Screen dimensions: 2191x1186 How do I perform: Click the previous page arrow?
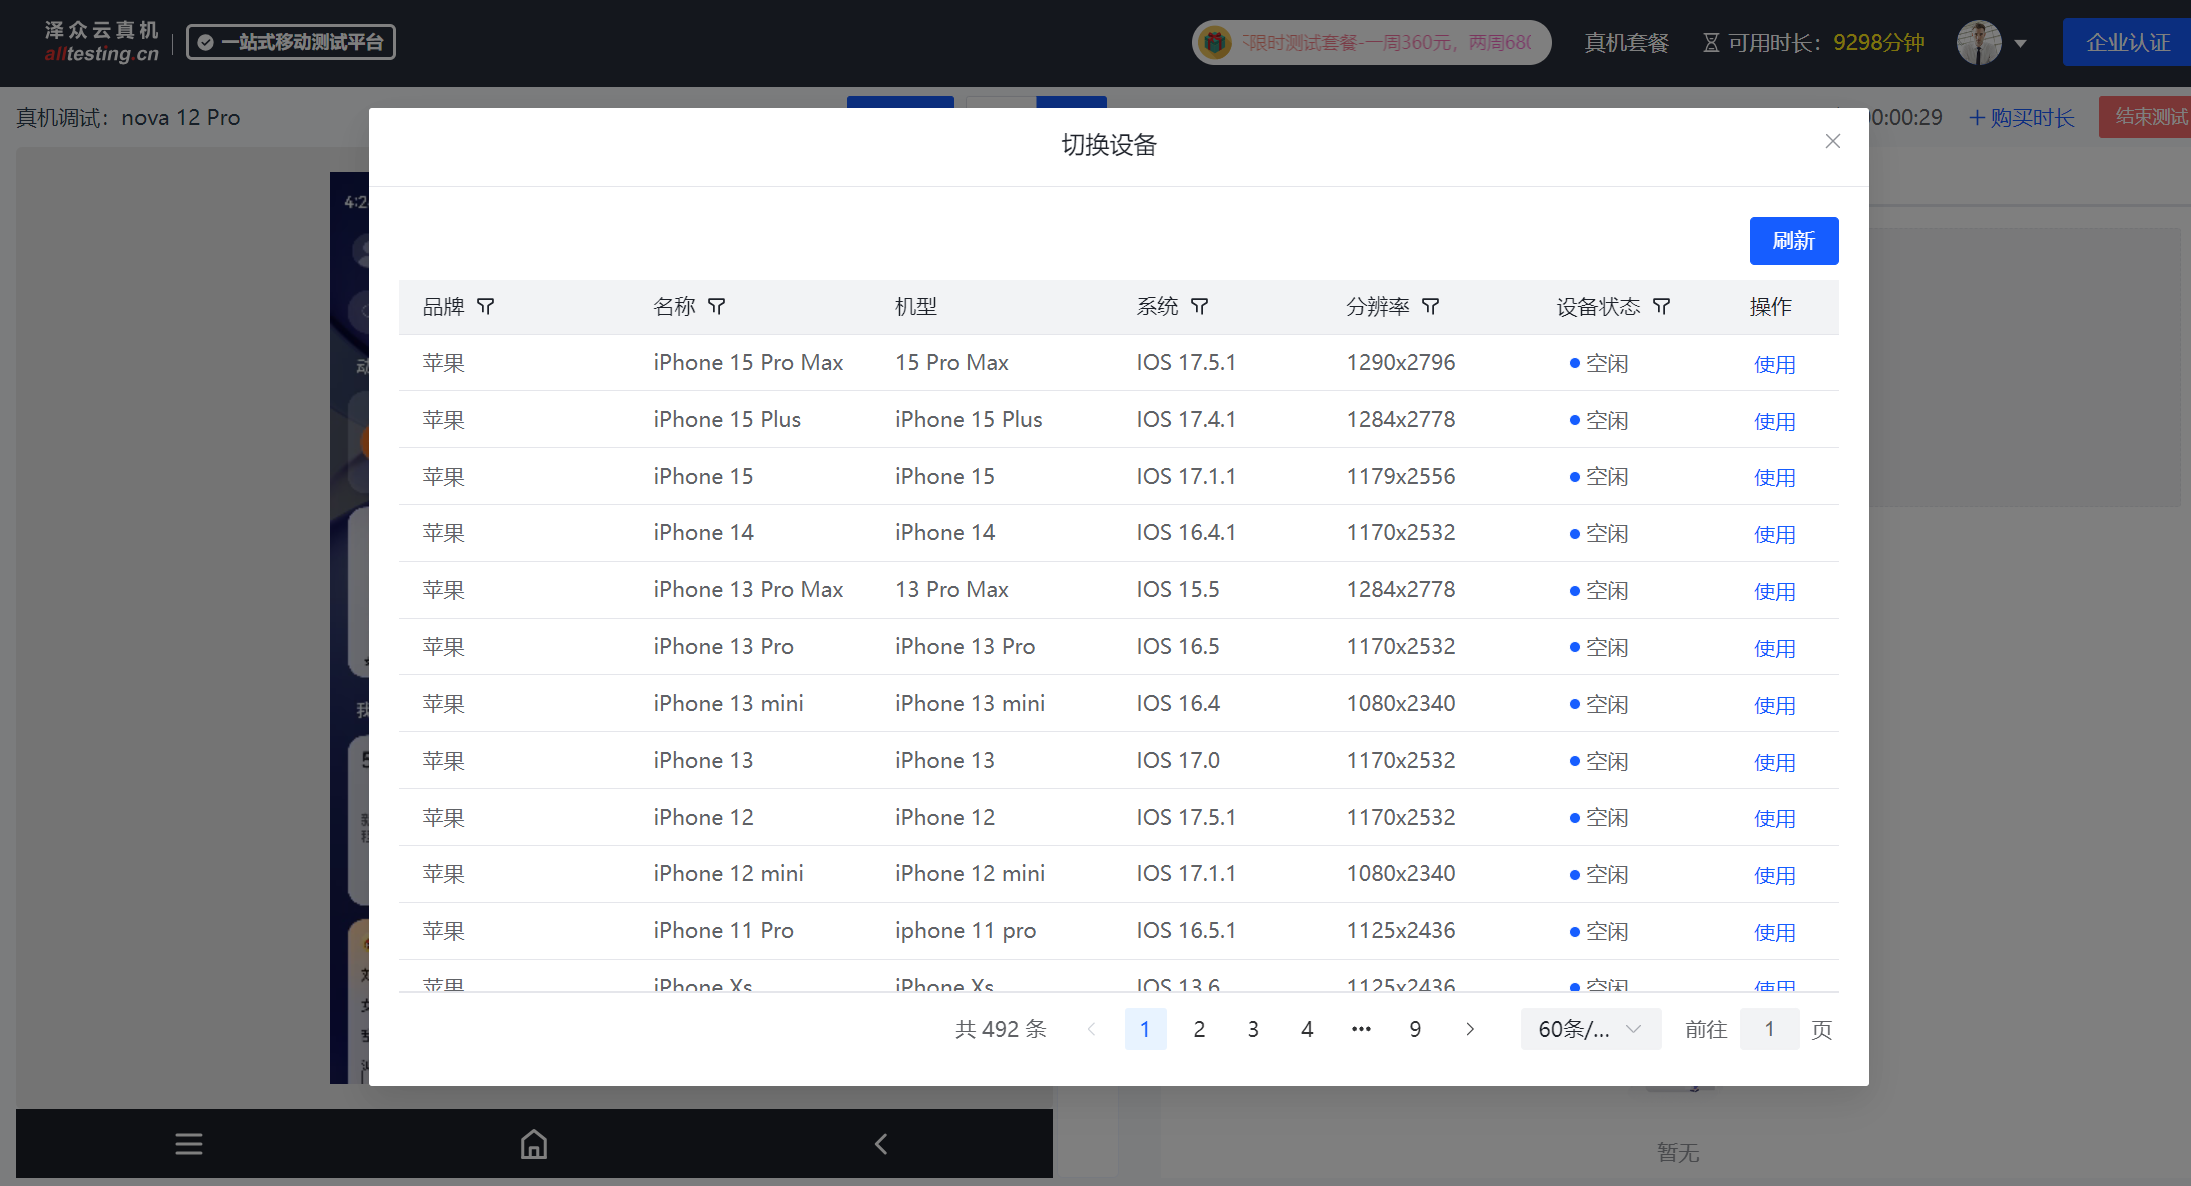1091,1029
